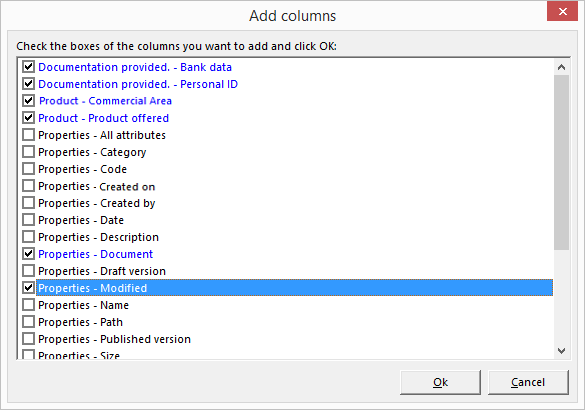Click scrollbar down arrow in list

[561, 351]
